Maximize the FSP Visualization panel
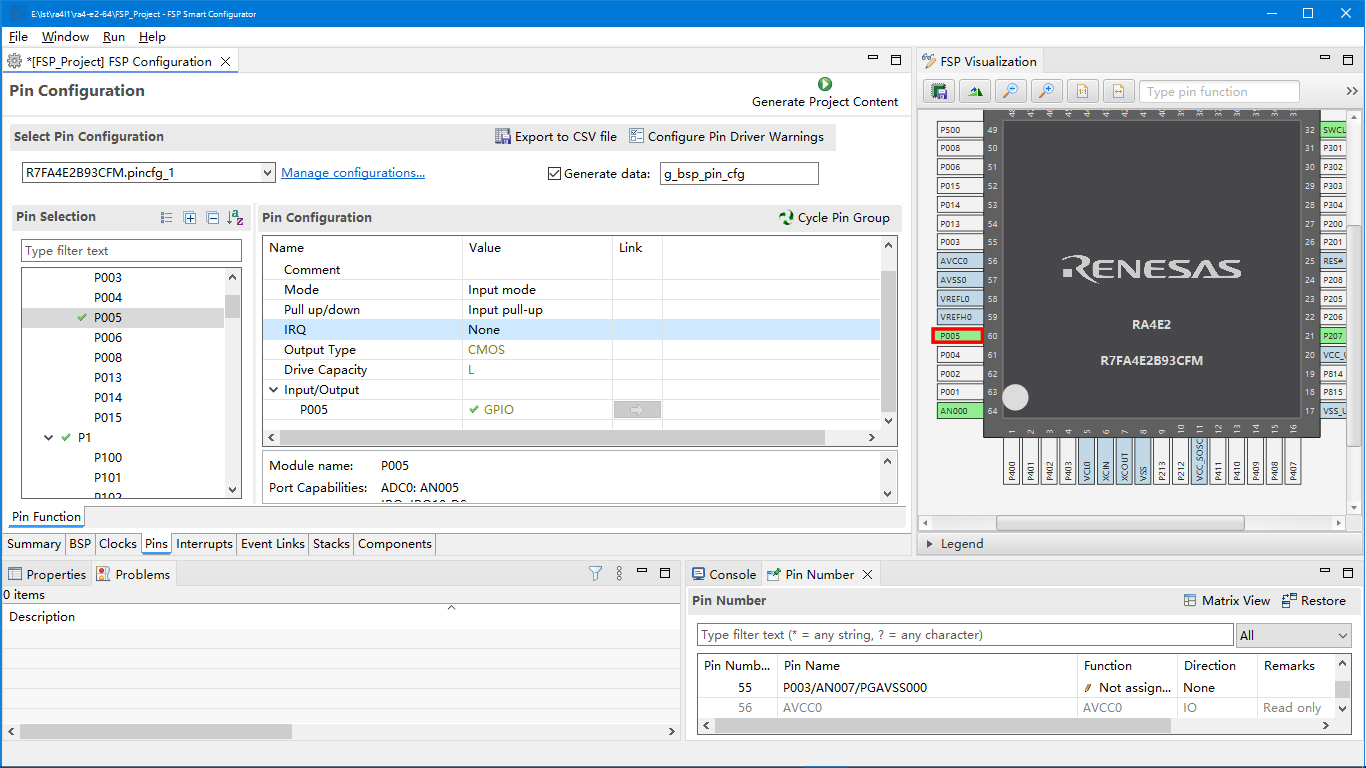This screenshot has height=768, width=1366. tap(1347, 60)
